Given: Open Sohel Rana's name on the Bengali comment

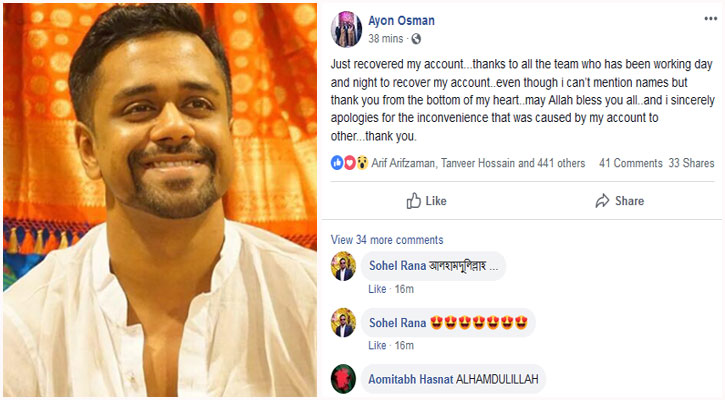Looking at the screenshot, I should tap(397, 266).
